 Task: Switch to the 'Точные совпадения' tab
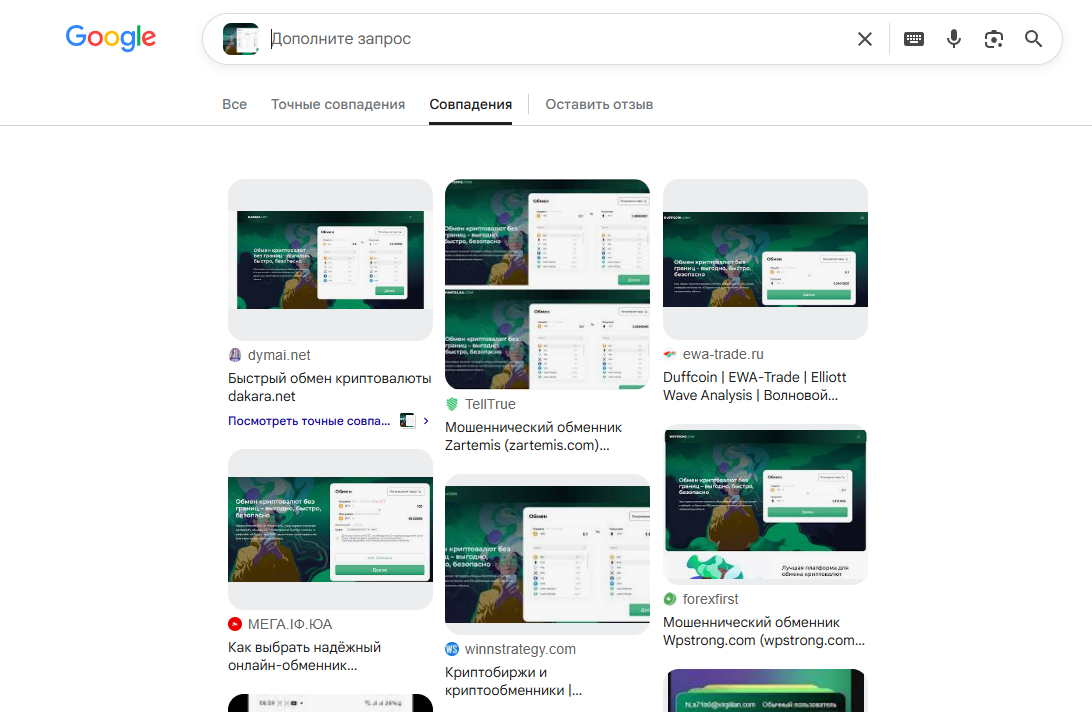(x=338, y=105)
